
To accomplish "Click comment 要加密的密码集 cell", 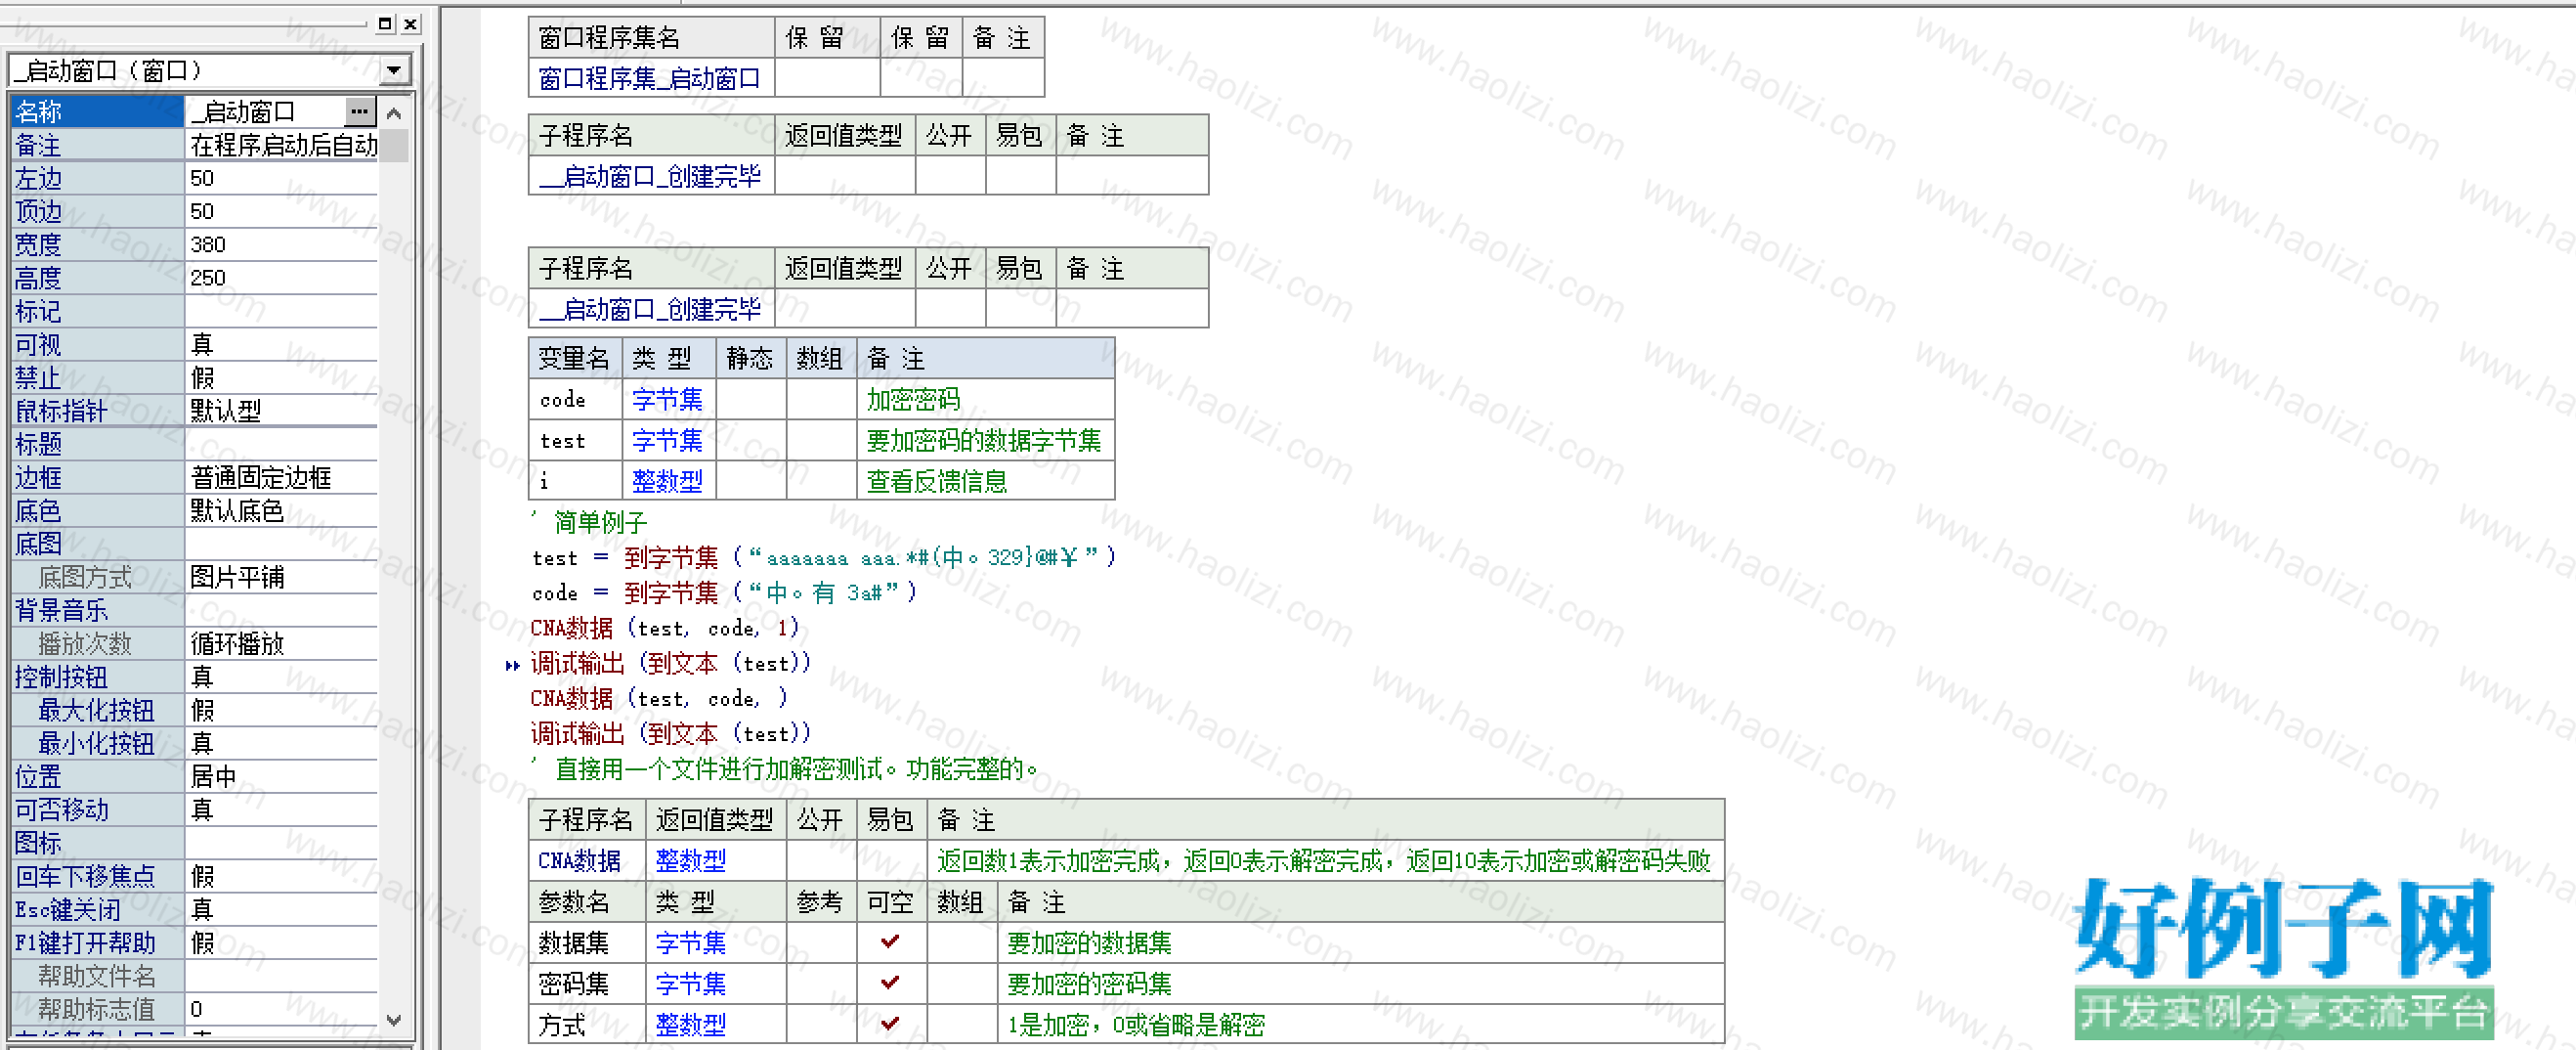I will [x=1360, y=983].
